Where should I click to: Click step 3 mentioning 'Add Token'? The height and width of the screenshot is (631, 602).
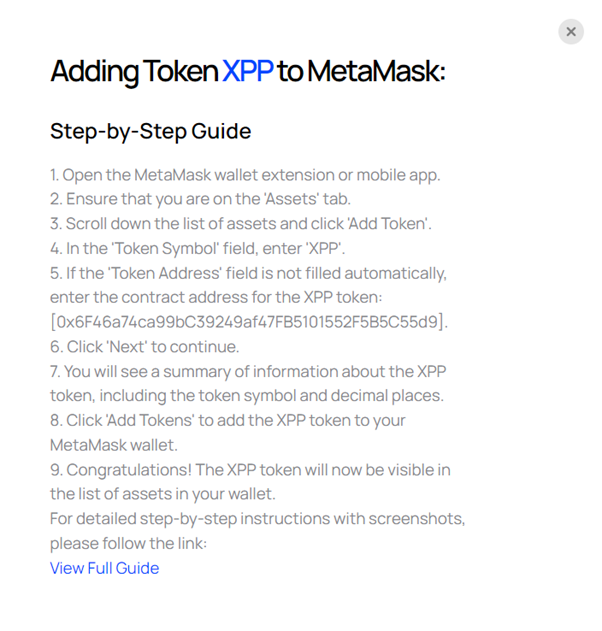pyautogui.click(x=241, y=224)
